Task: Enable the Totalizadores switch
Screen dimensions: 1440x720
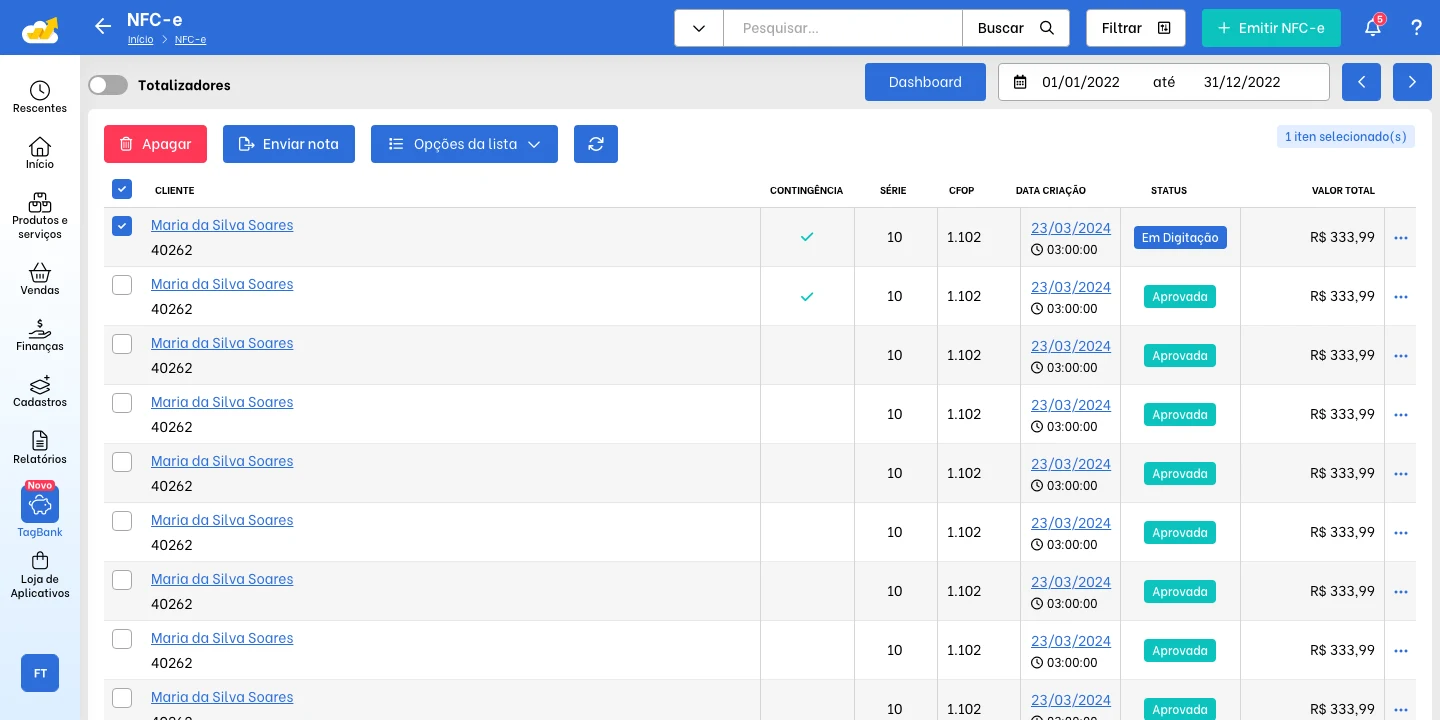Action: [108, 85]
